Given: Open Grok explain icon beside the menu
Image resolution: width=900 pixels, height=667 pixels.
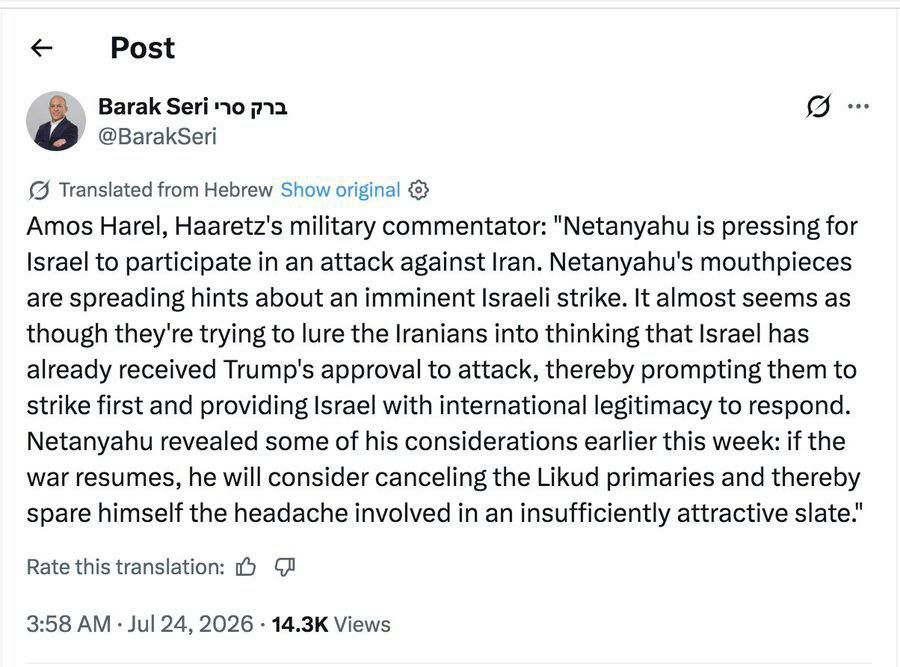Looking at the screenshot, I should [817, 106].
